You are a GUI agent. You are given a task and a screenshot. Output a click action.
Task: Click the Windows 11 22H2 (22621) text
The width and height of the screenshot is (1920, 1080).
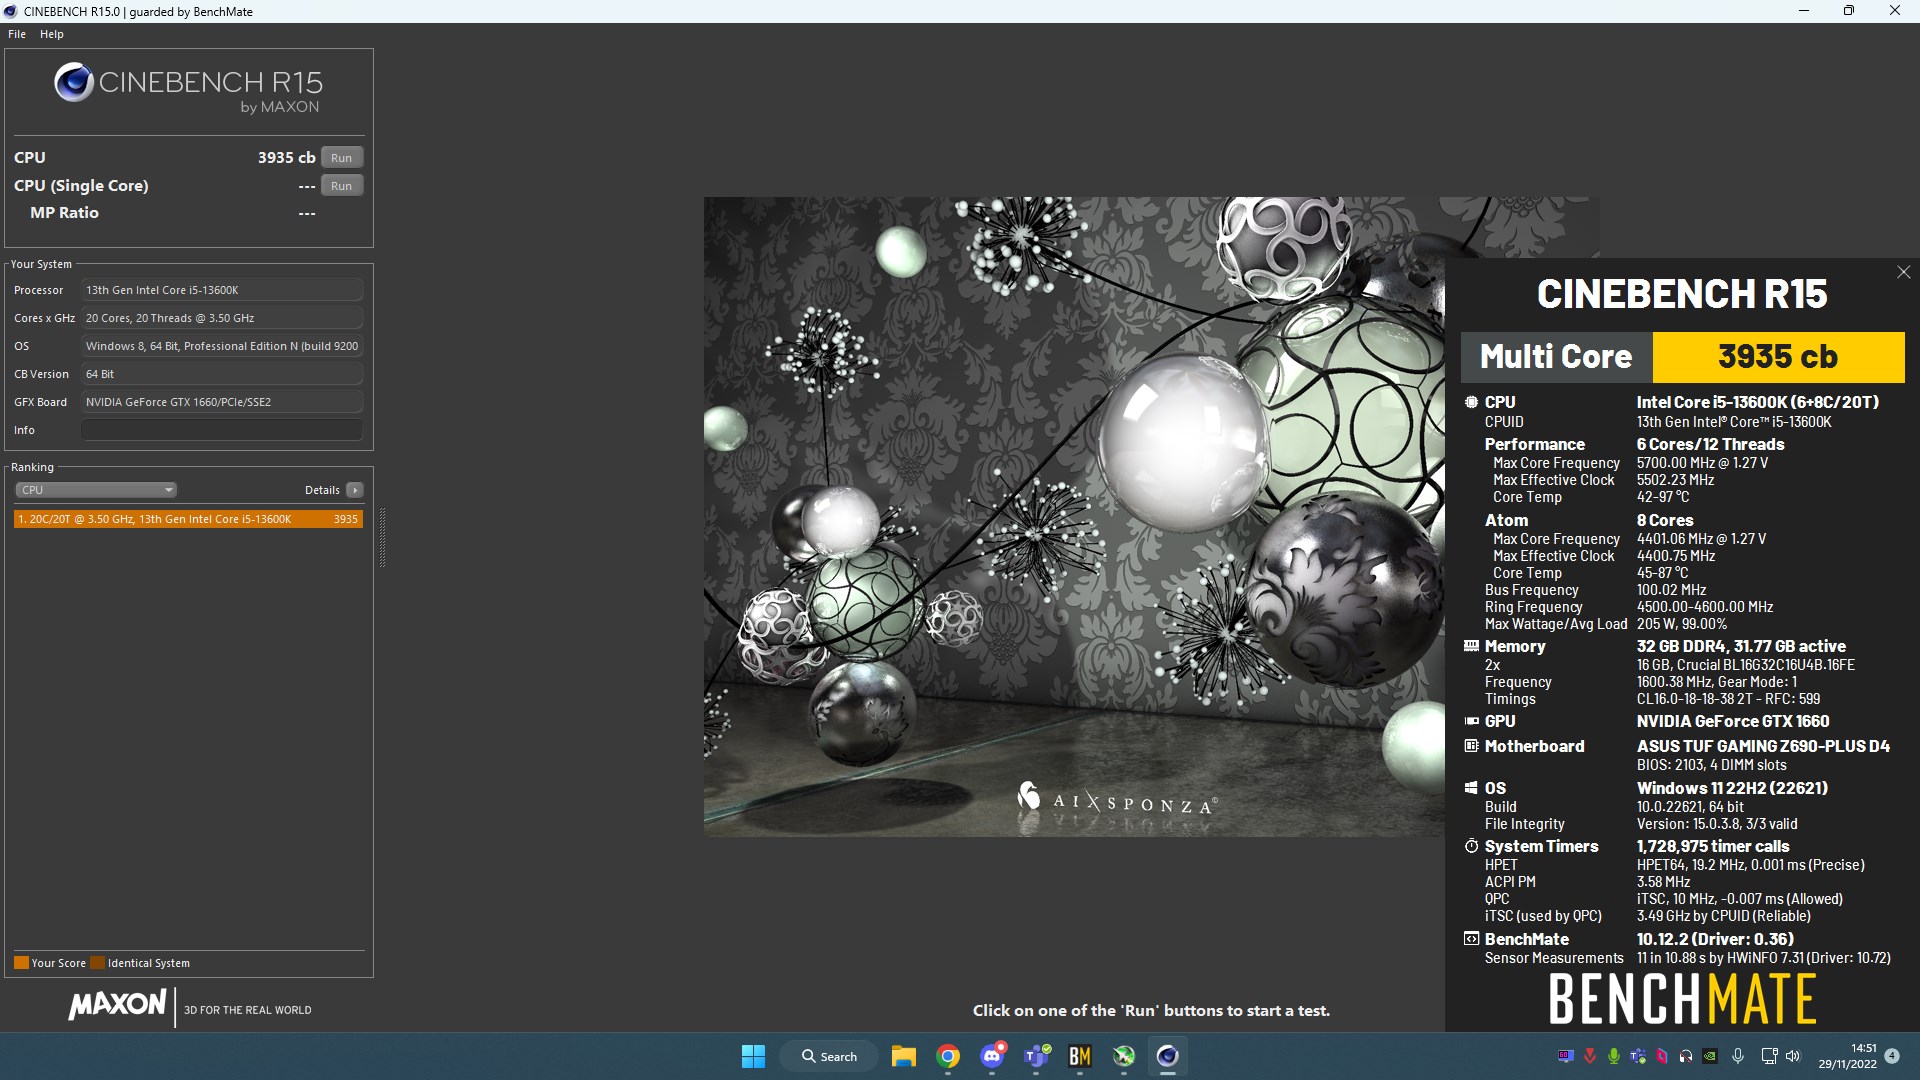pos(1732,788)
